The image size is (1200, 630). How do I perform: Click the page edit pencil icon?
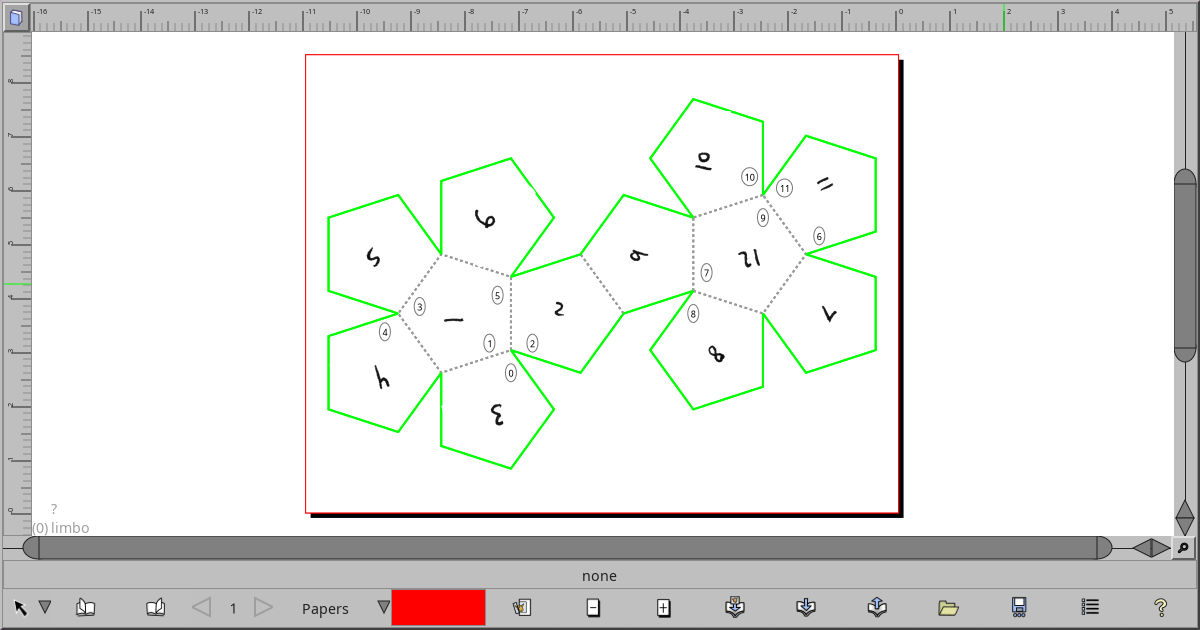521,606
